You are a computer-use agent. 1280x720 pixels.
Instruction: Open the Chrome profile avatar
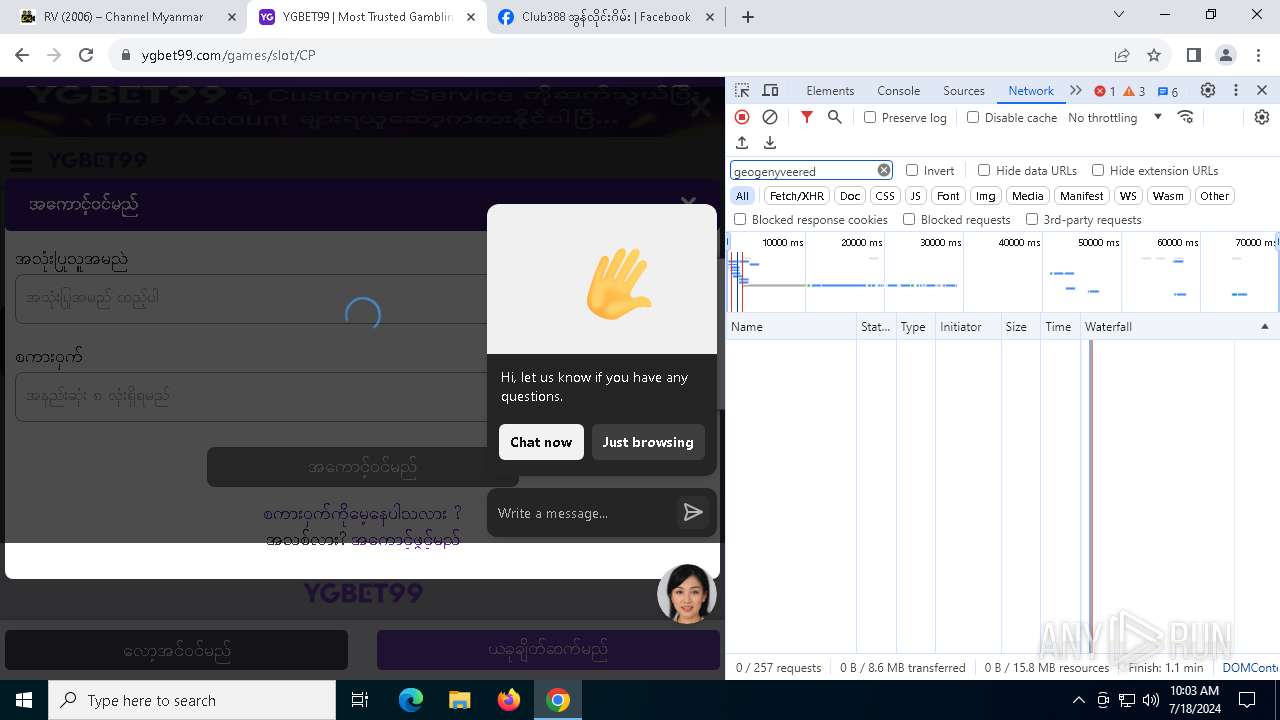tap(1226, 55)
